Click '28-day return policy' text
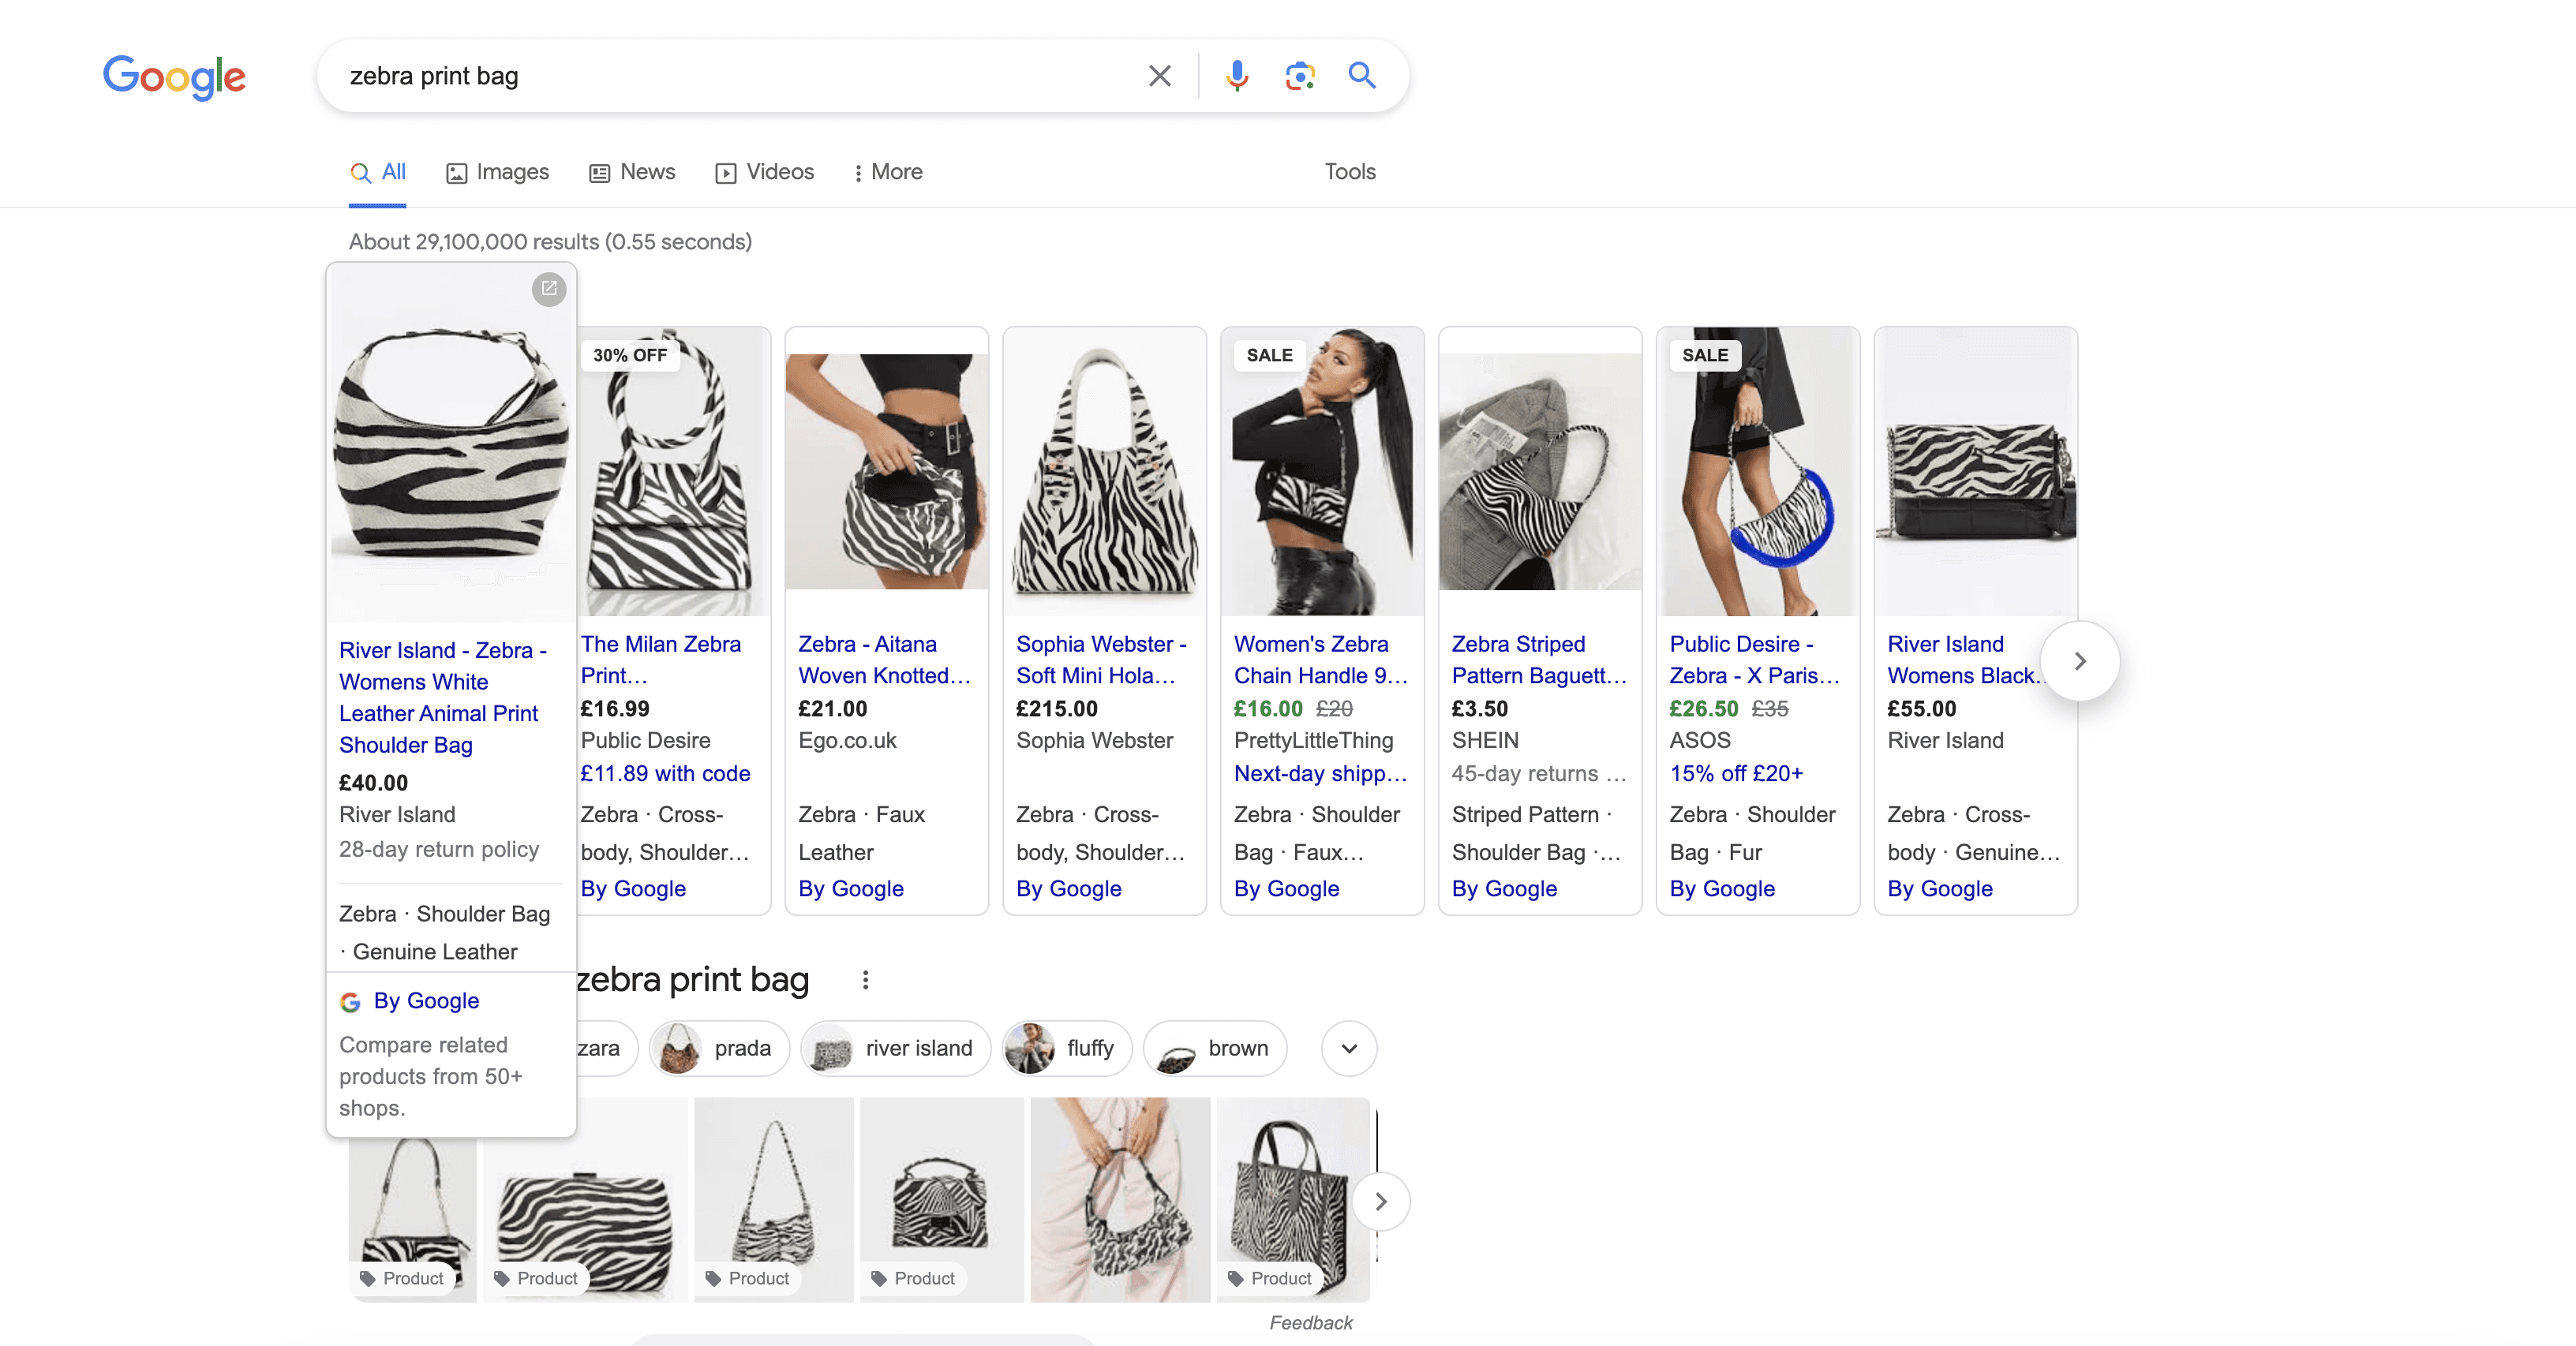Viewport: 2576px width, 1346px height. 439,849
